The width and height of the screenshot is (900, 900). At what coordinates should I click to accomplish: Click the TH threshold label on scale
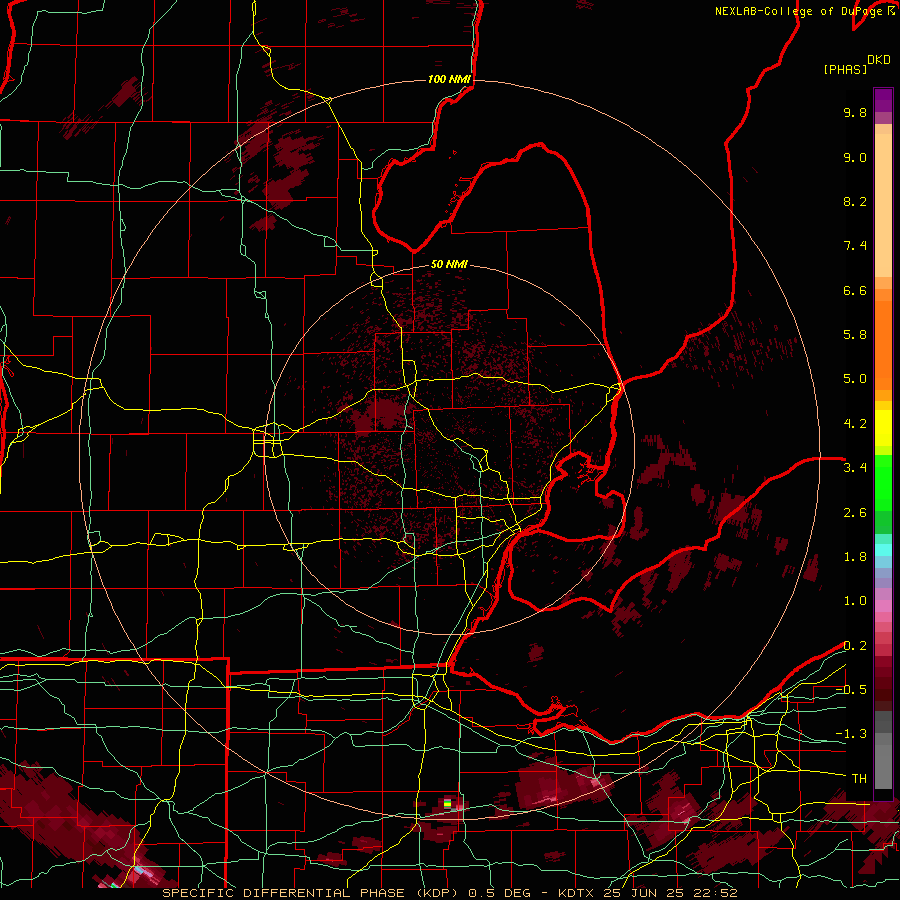(x=859, y=779)
